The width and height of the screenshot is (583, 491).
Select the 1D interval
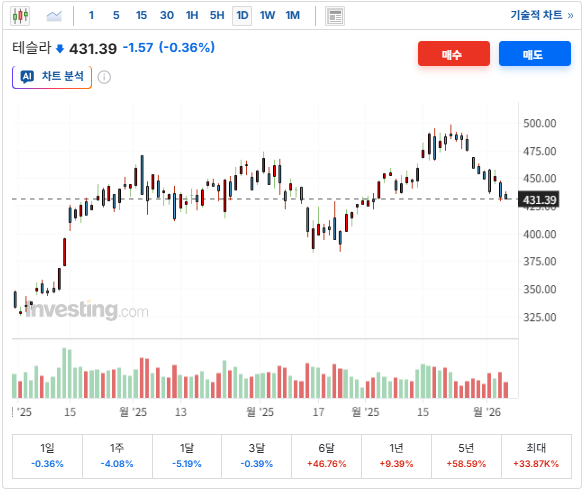tap(242, 16)
